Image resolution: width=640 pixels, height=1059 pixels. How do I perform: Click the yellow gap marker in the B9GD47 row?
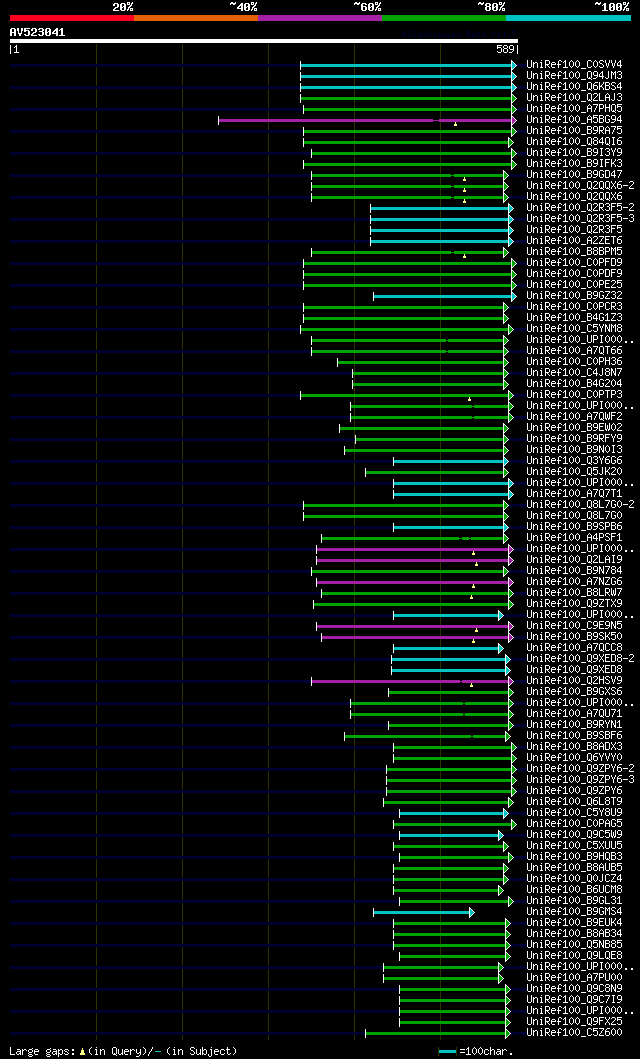pos(464,179)
